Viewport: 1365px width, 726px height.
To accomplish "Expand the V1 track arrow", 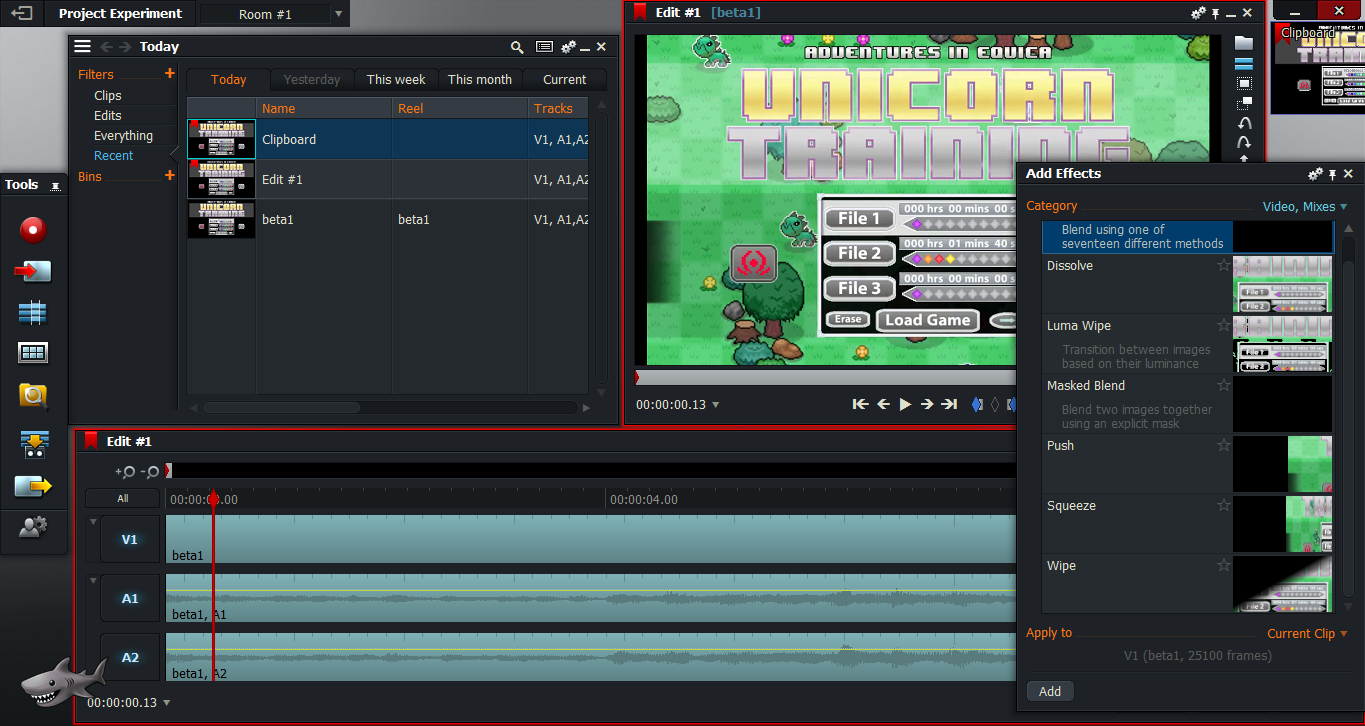I will [93, 521].
